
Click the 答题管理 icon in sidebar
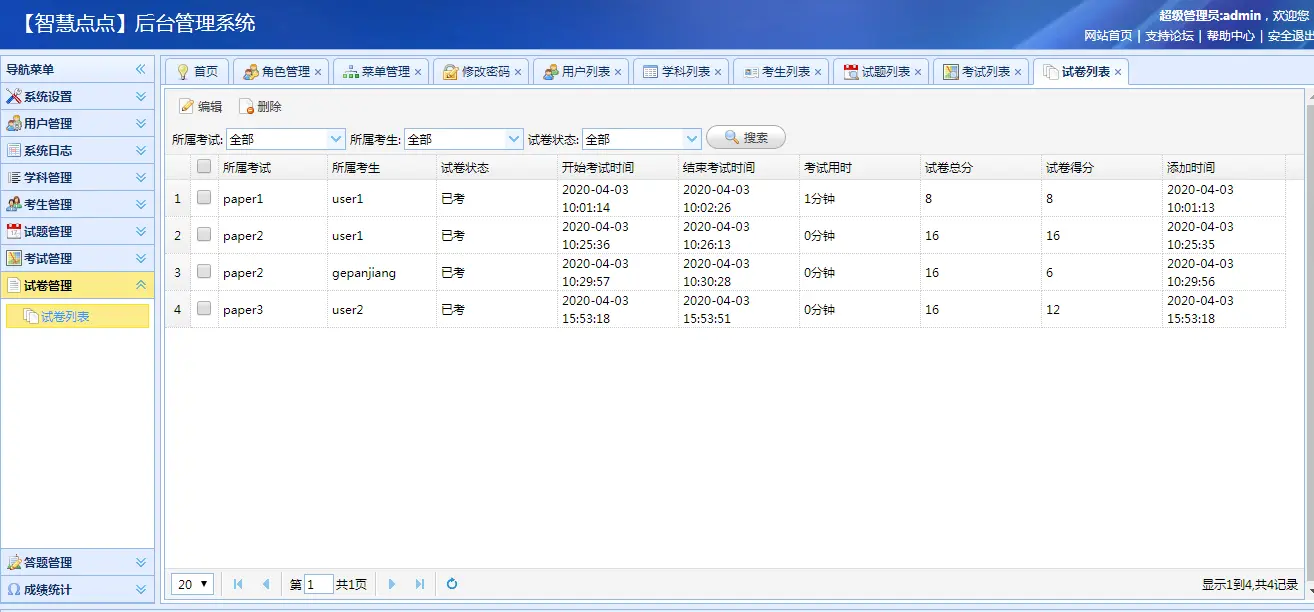(14, 563)
